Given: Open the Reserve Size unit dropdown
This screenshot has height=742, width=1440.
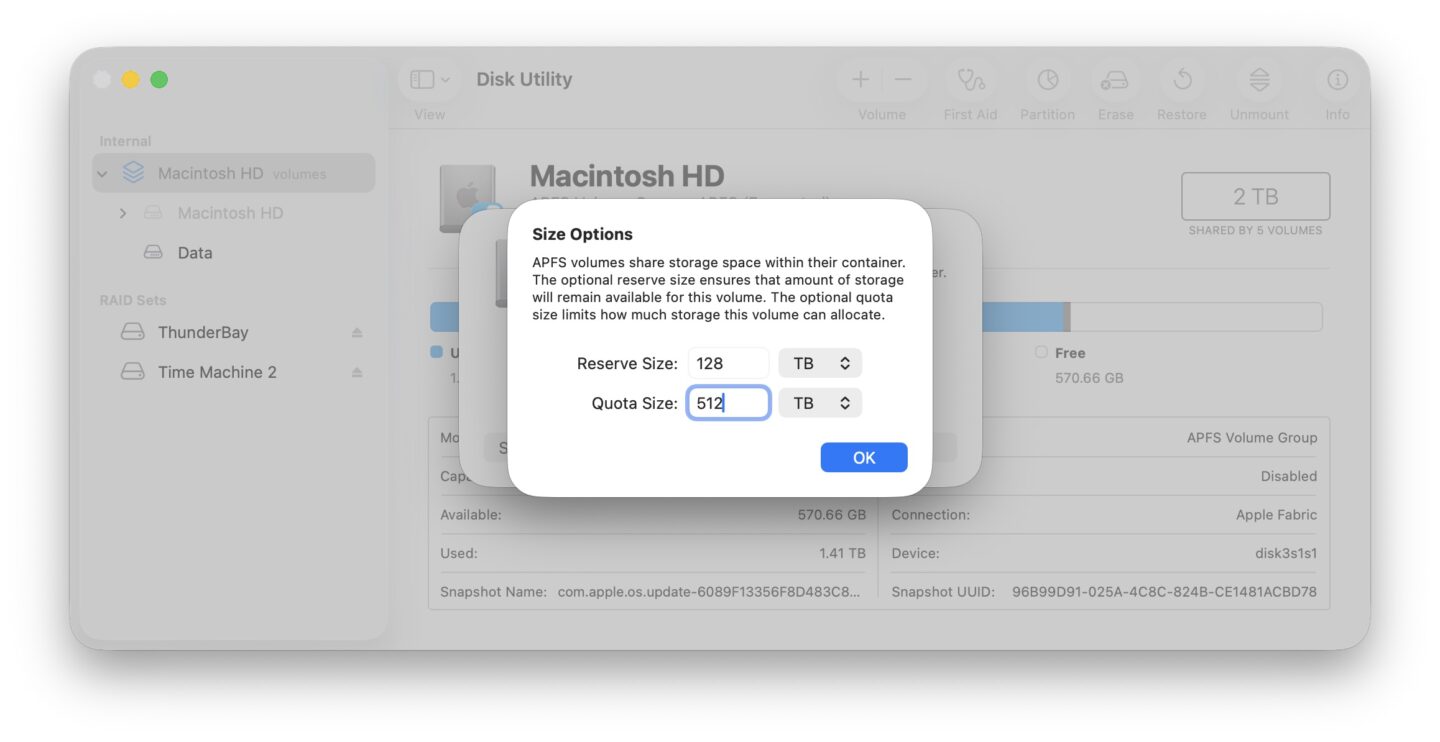Looking at the screenshot, I should pyautogui.click(x=820, y=362).
